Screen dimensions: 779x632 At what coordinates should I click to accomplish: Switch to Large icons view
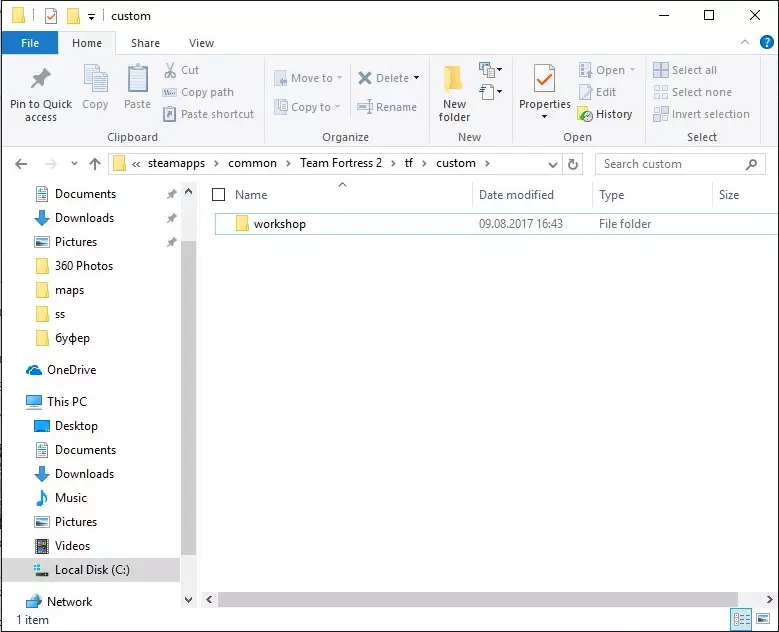tap(763, 619)
